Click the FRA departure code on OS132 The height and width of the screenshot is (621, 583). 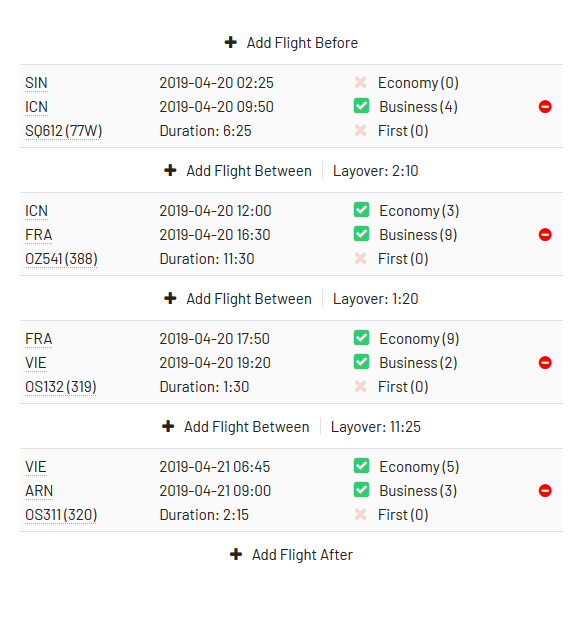[x=38, y=339]
